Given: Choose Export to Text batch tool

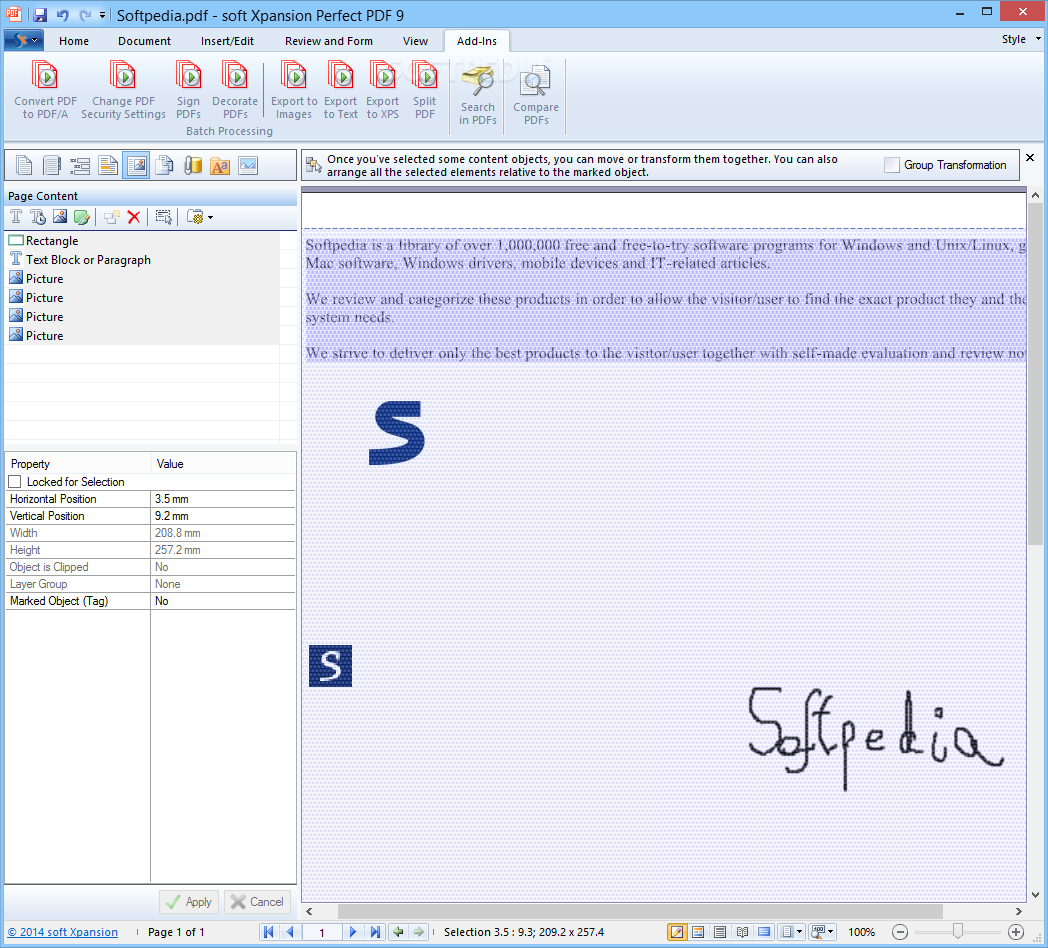Looking at the screenshot, I should tap(341, 90).
